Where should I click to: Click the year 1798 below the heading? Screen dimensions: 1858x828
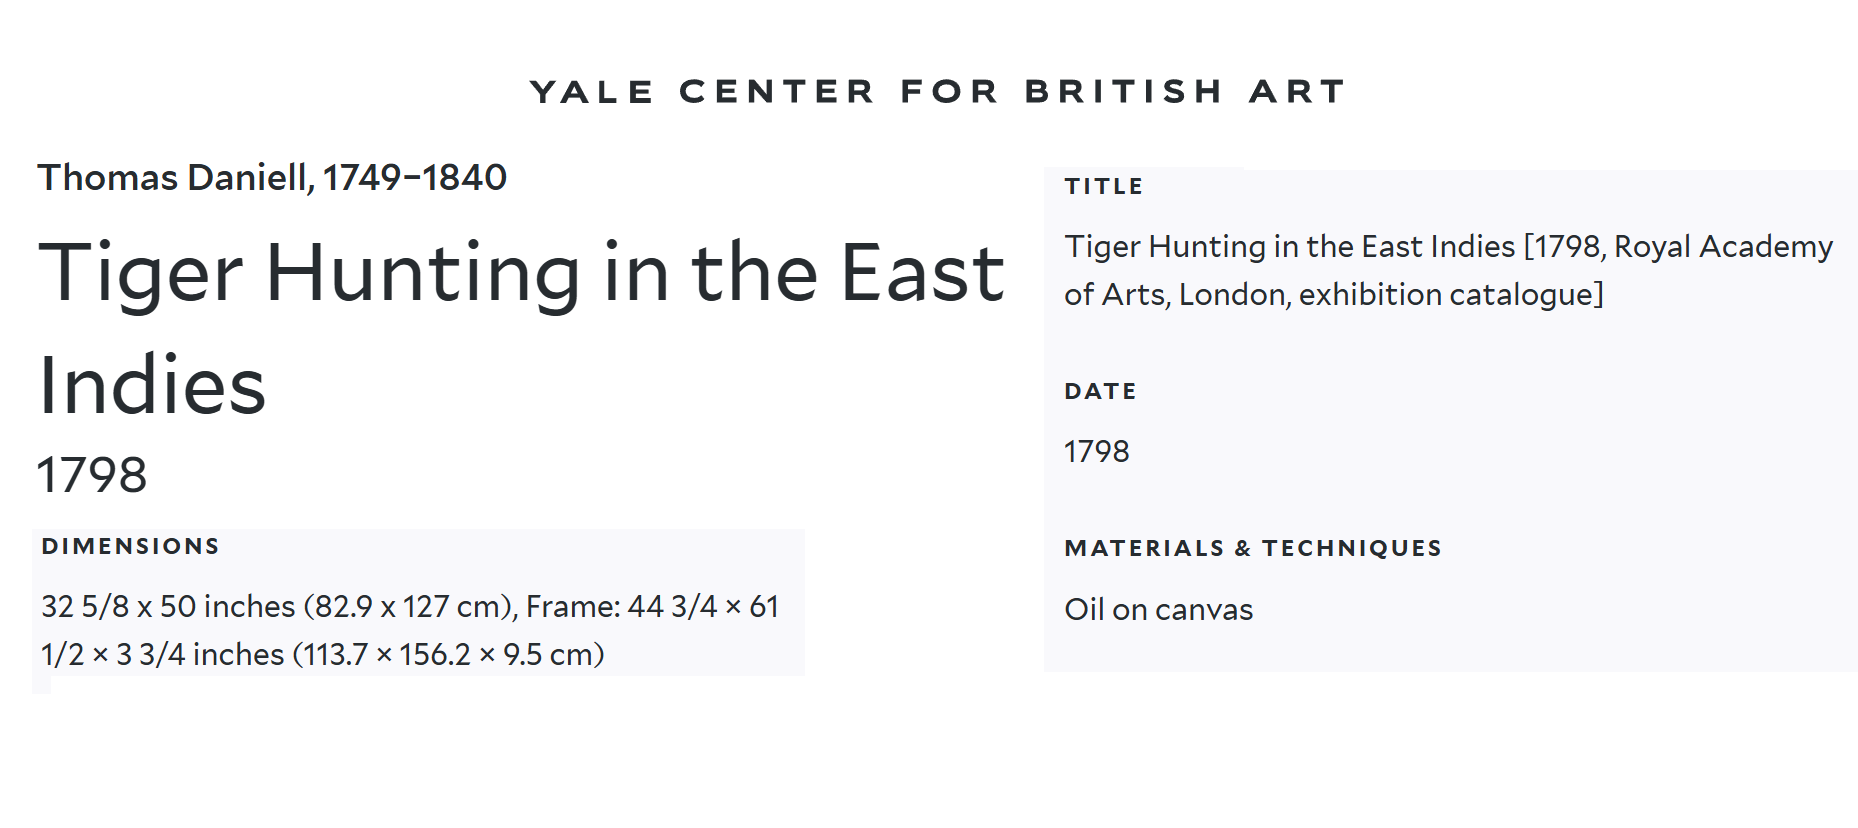coord(92,475)
